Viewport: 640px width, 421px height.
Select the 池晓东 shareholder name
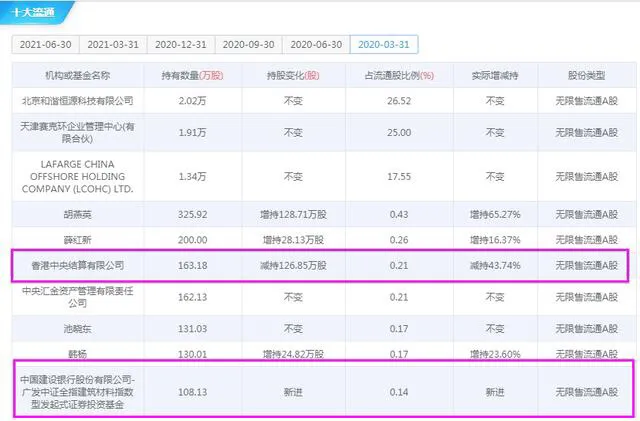pyautogui.click(x=78, y=329)
